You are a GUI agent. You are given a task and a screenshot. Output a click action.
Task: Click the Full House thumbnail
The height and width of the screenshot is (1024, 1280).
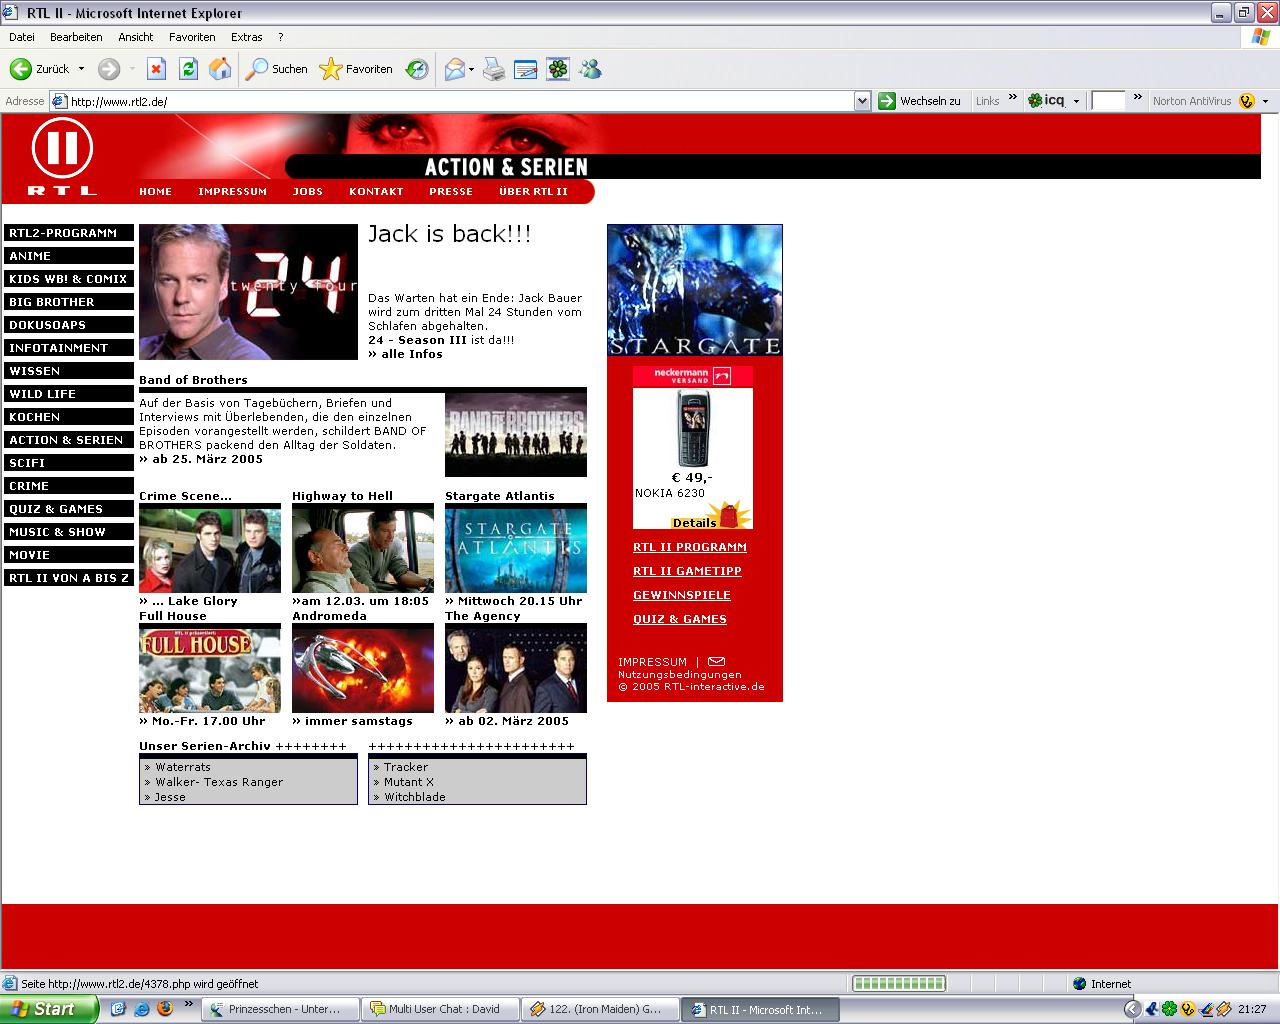[x=210, y=668]
